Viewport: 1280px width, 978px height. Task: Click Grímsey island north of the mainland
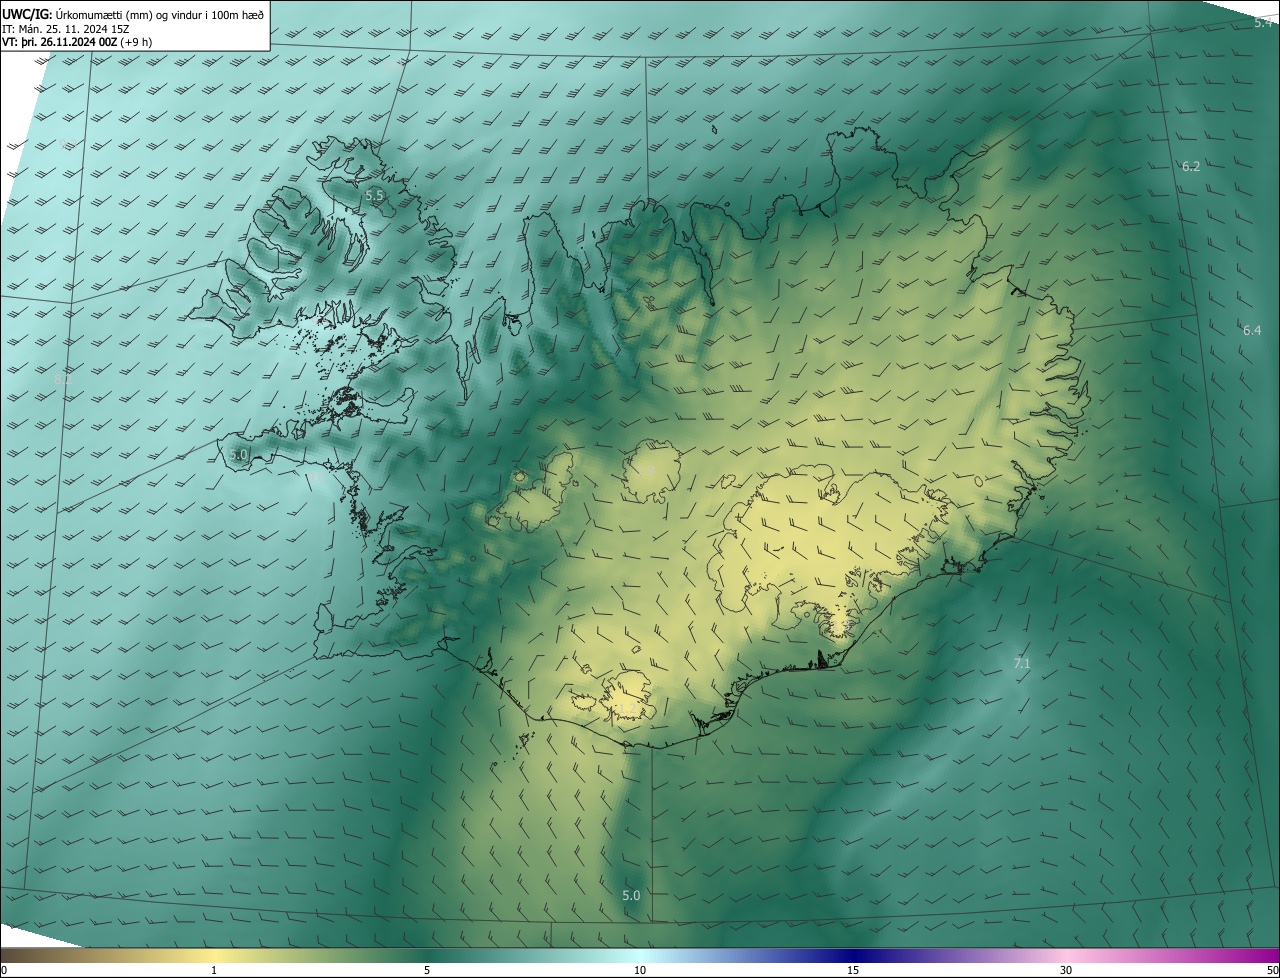tap(716, 128)
